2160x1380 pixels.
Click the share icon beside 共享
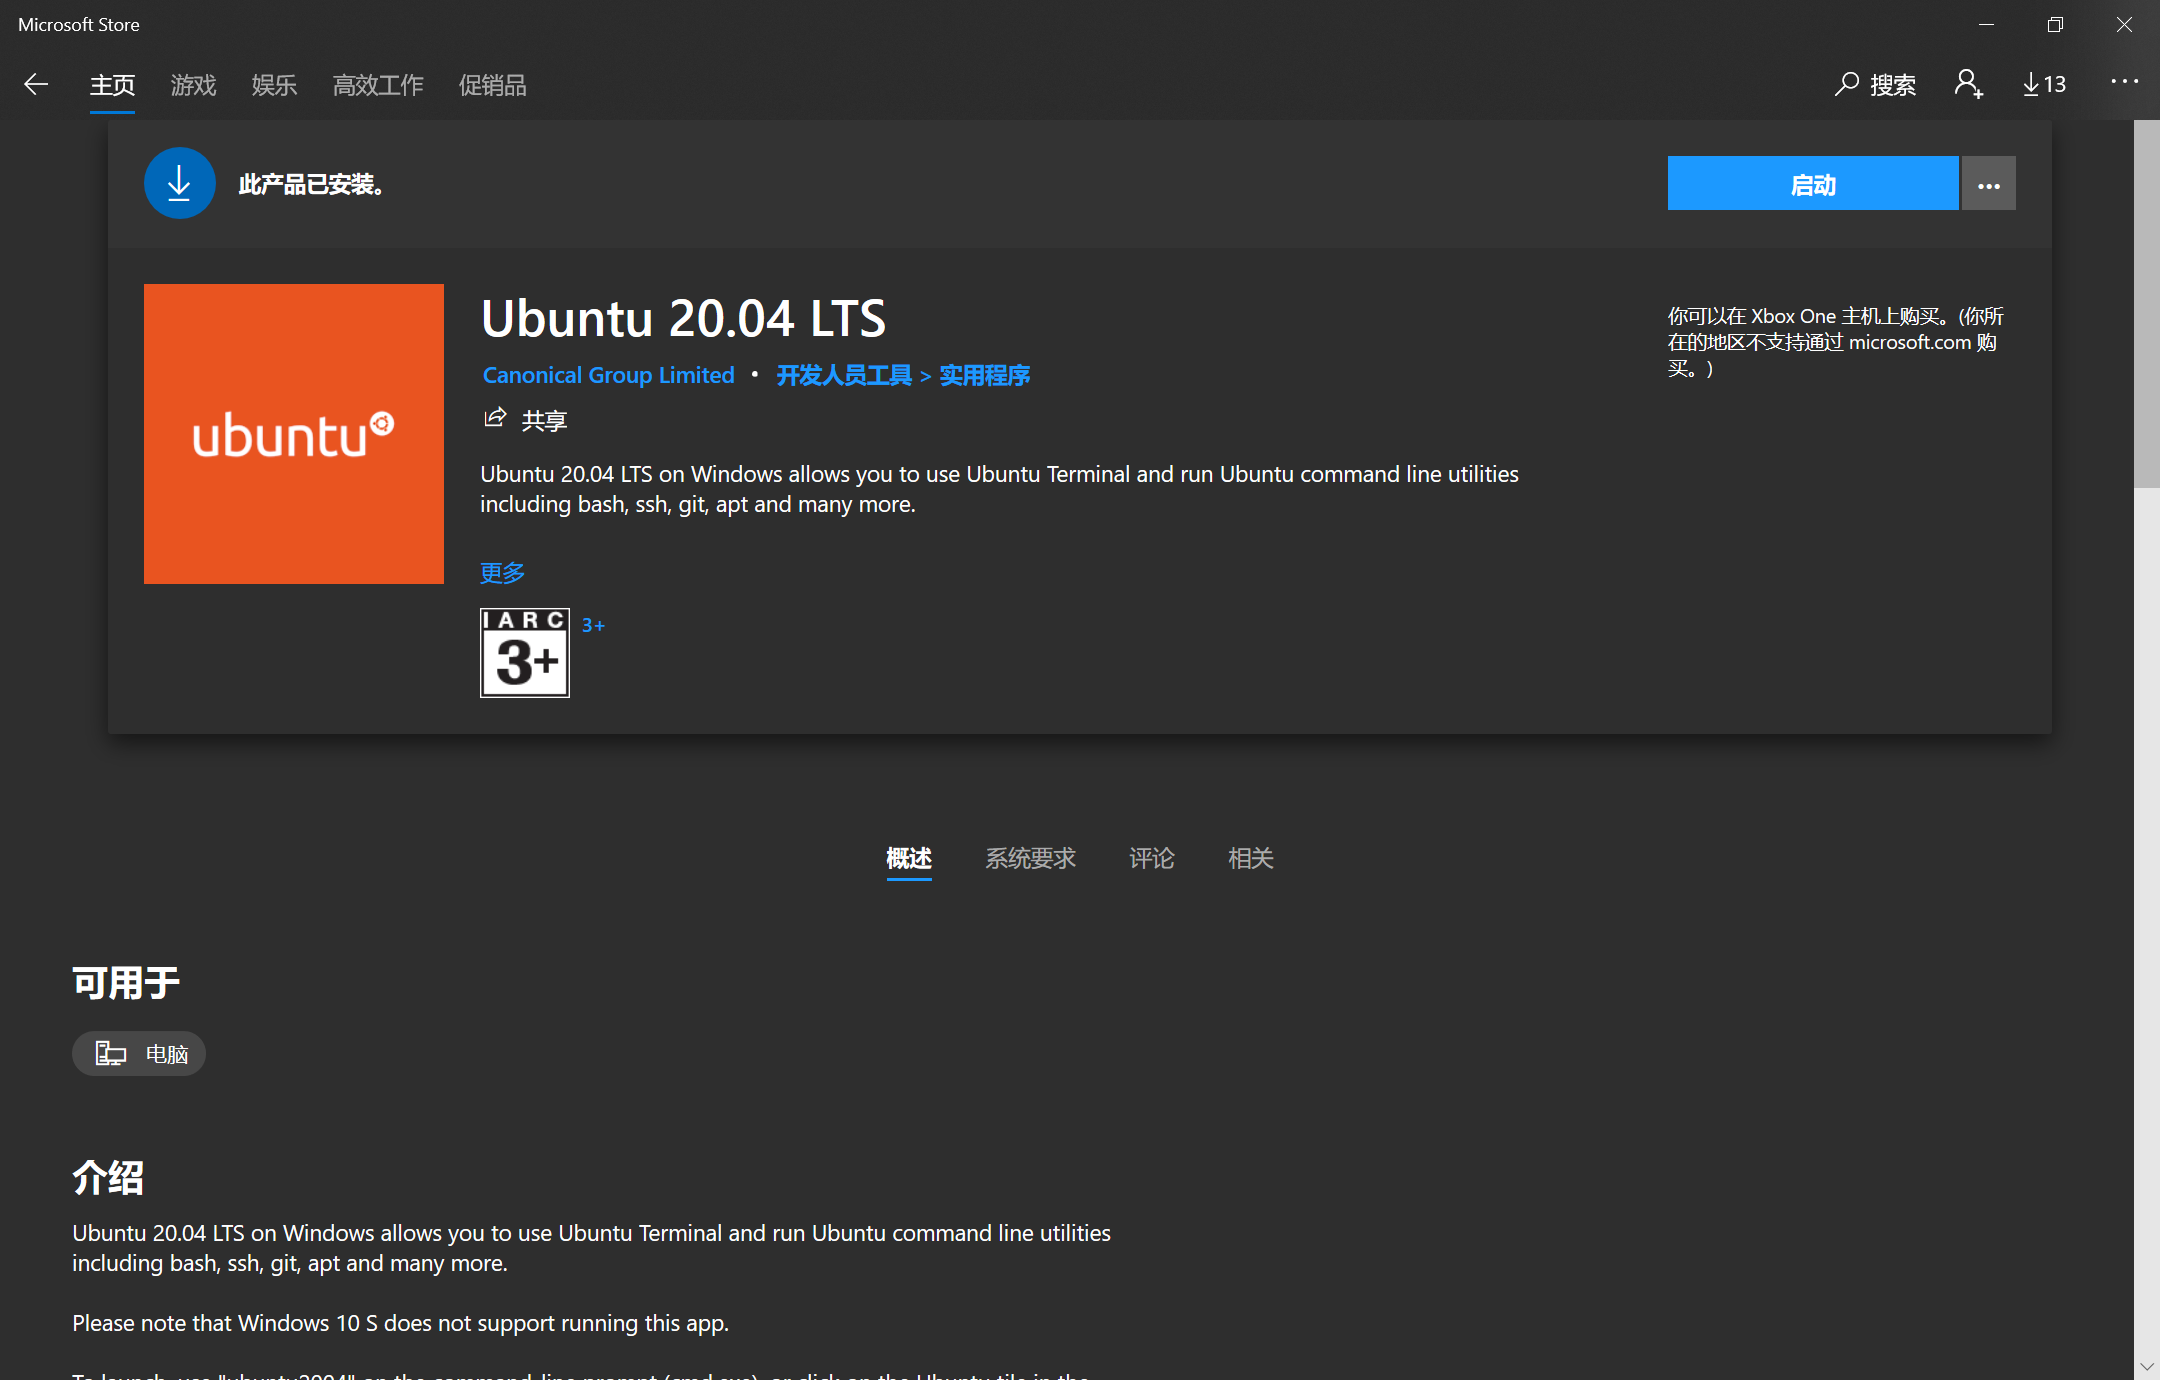495,419
